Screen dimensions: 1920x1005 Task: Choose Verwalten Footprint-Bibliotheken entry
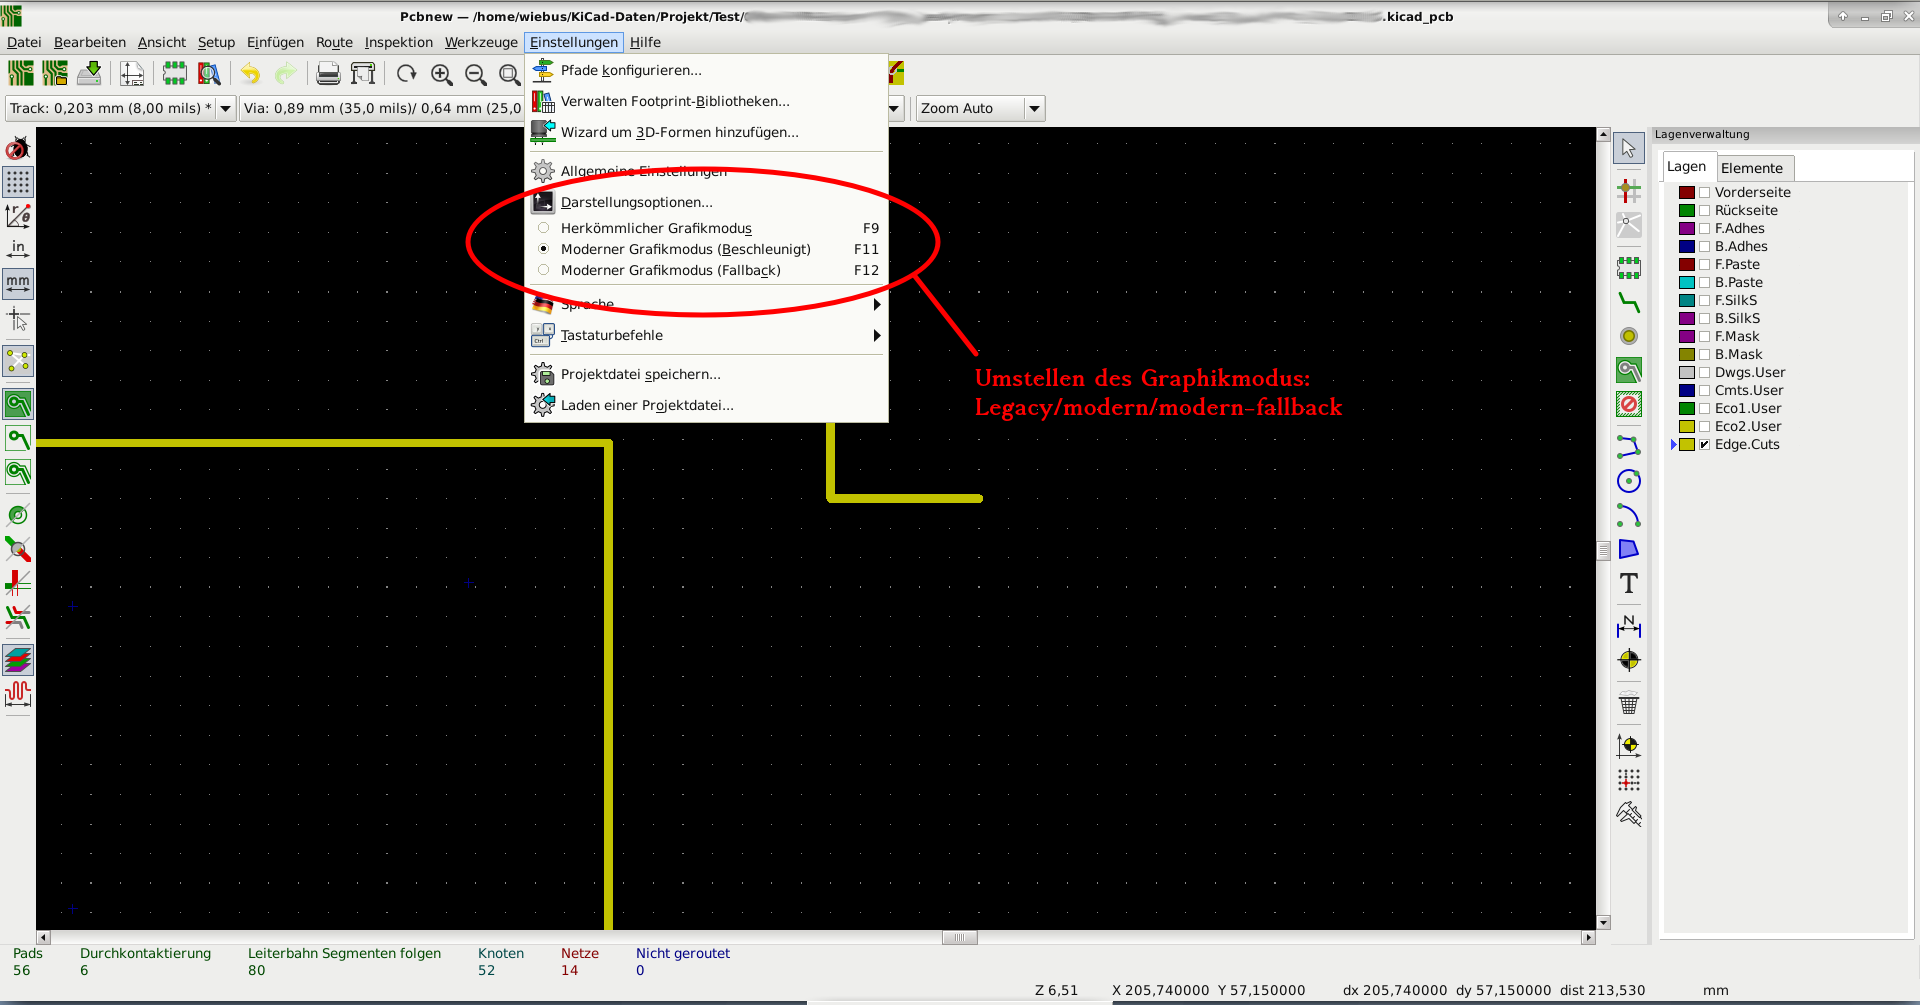click(x=706, y=101)
